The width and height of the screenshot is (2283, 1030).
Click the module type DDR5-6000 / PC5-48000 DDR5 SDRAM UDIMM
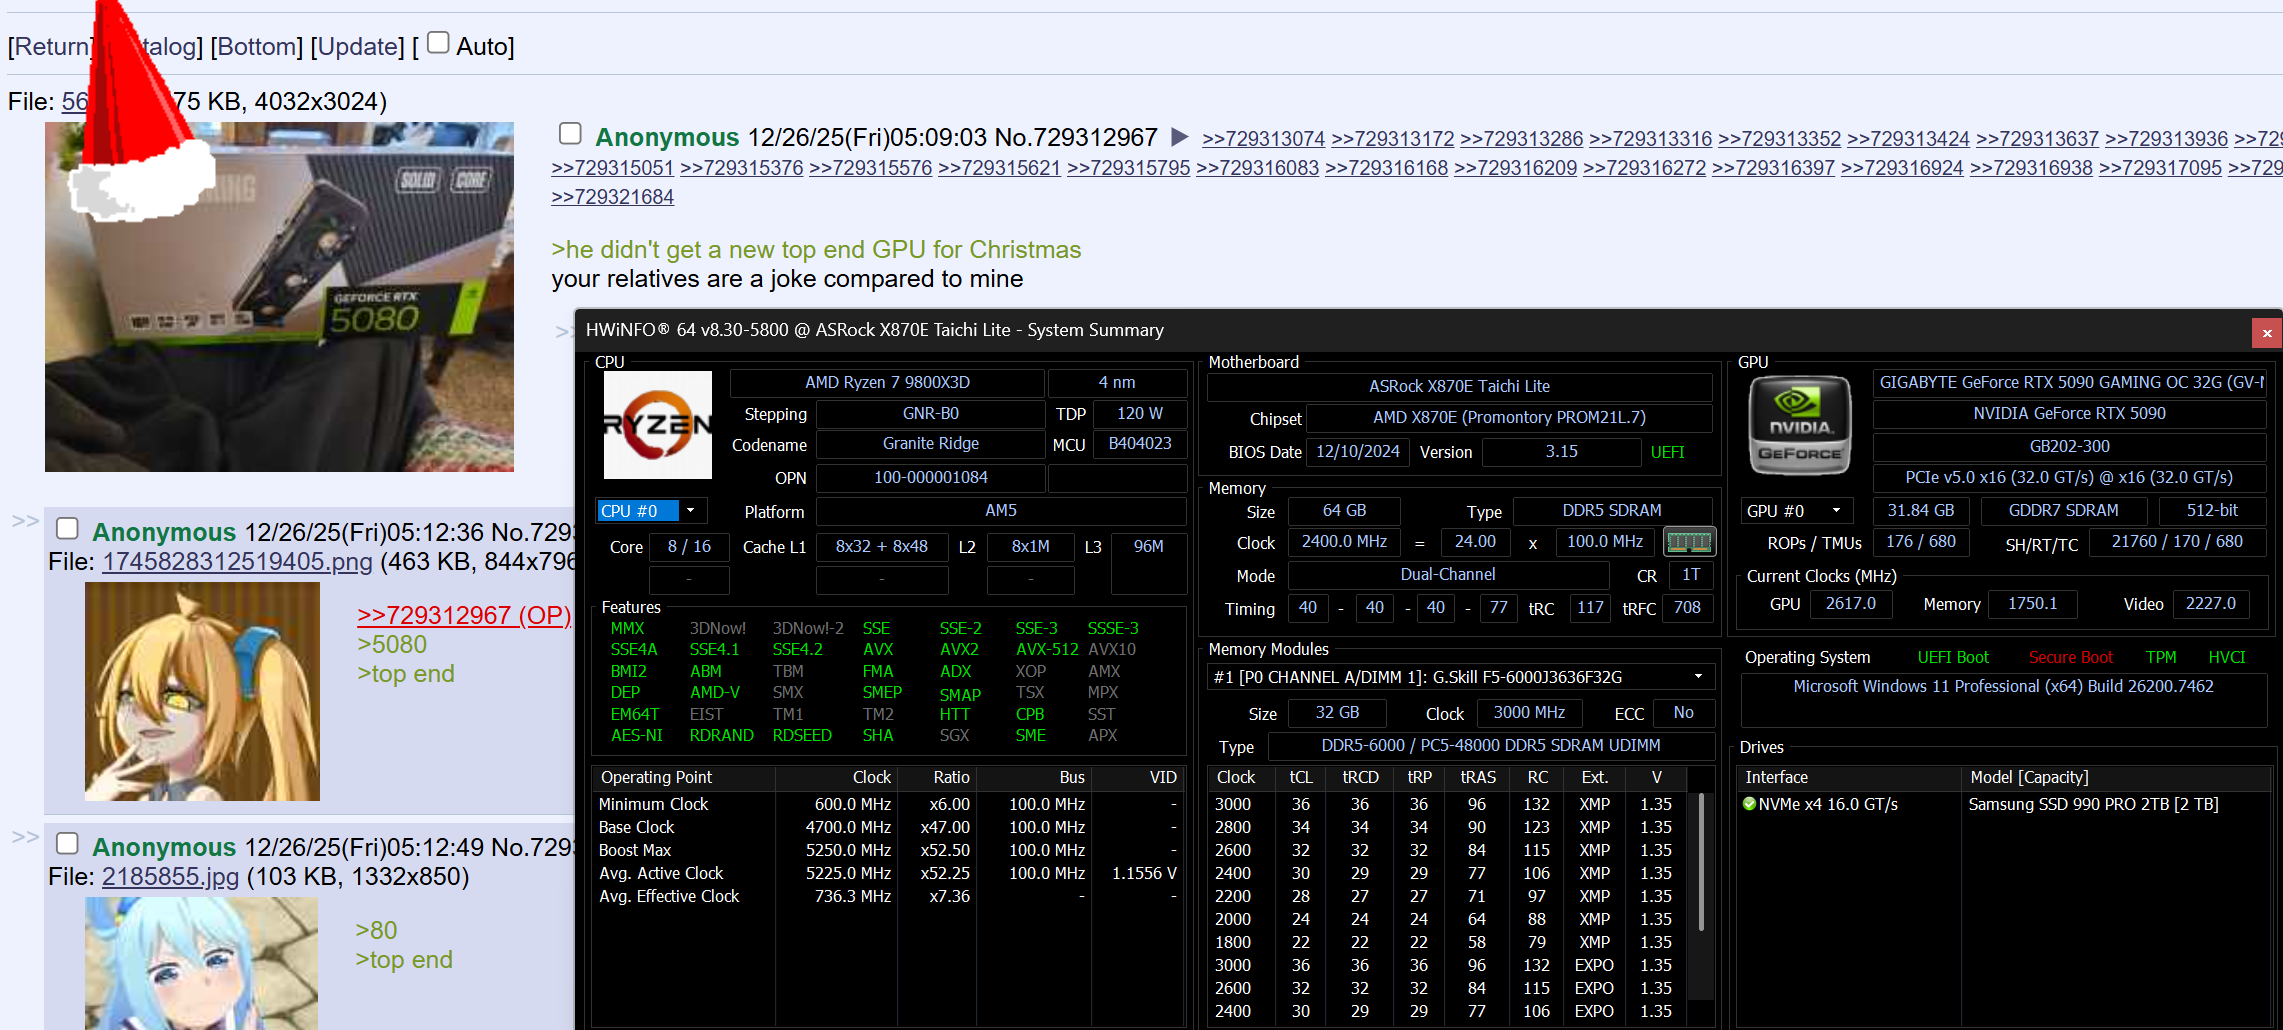coord(1491,746)
